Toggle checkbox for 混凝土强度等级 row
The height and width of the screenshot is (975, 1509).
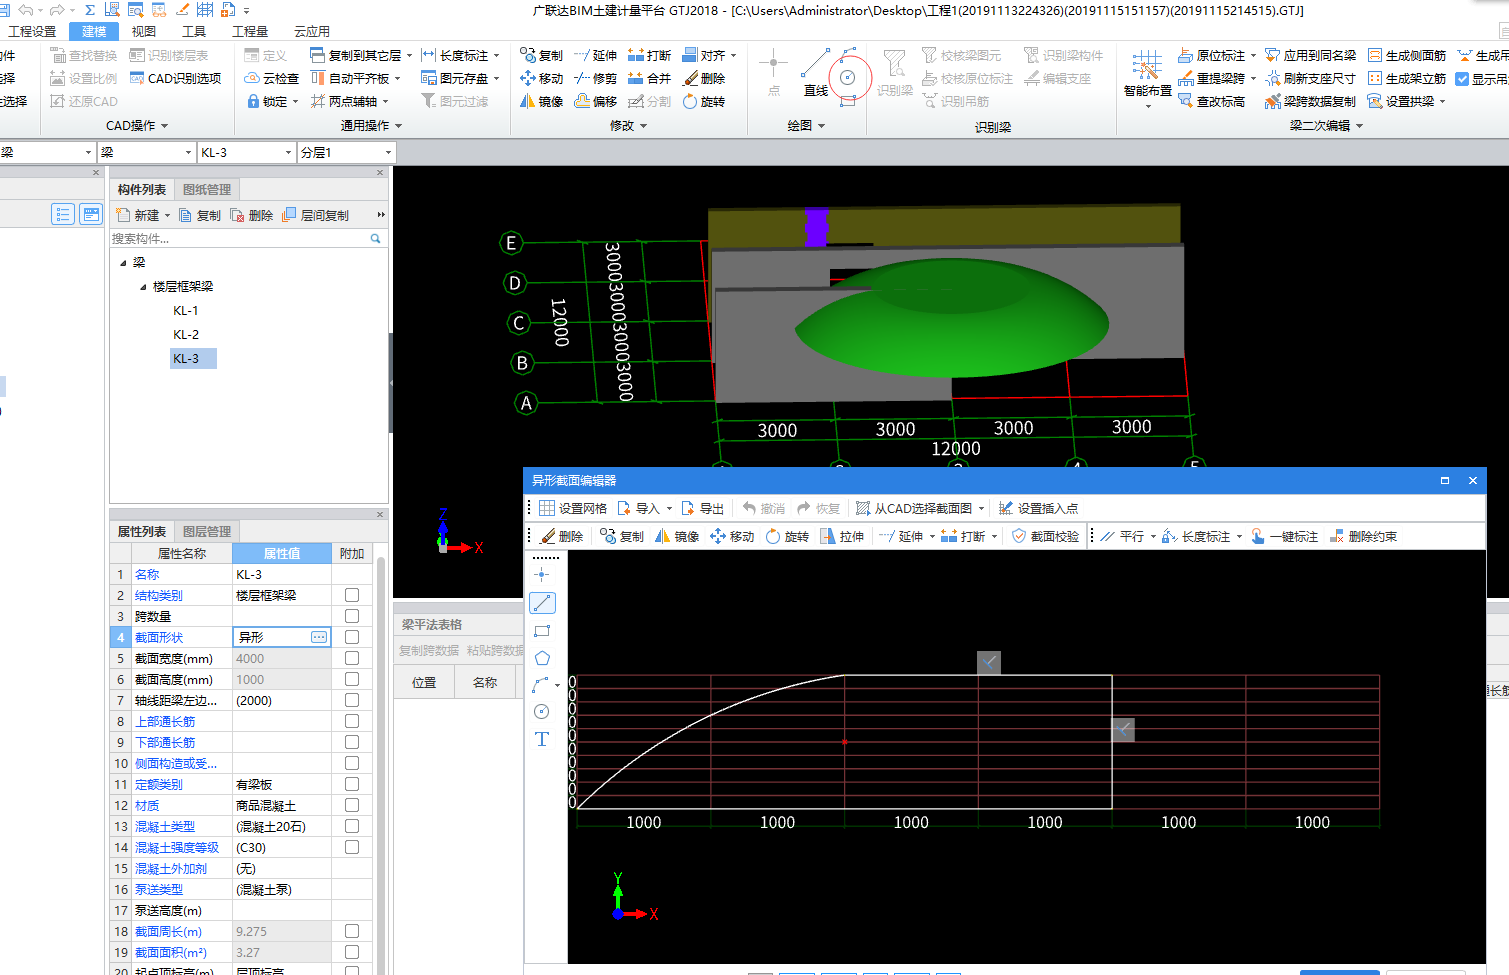point(352,847)
